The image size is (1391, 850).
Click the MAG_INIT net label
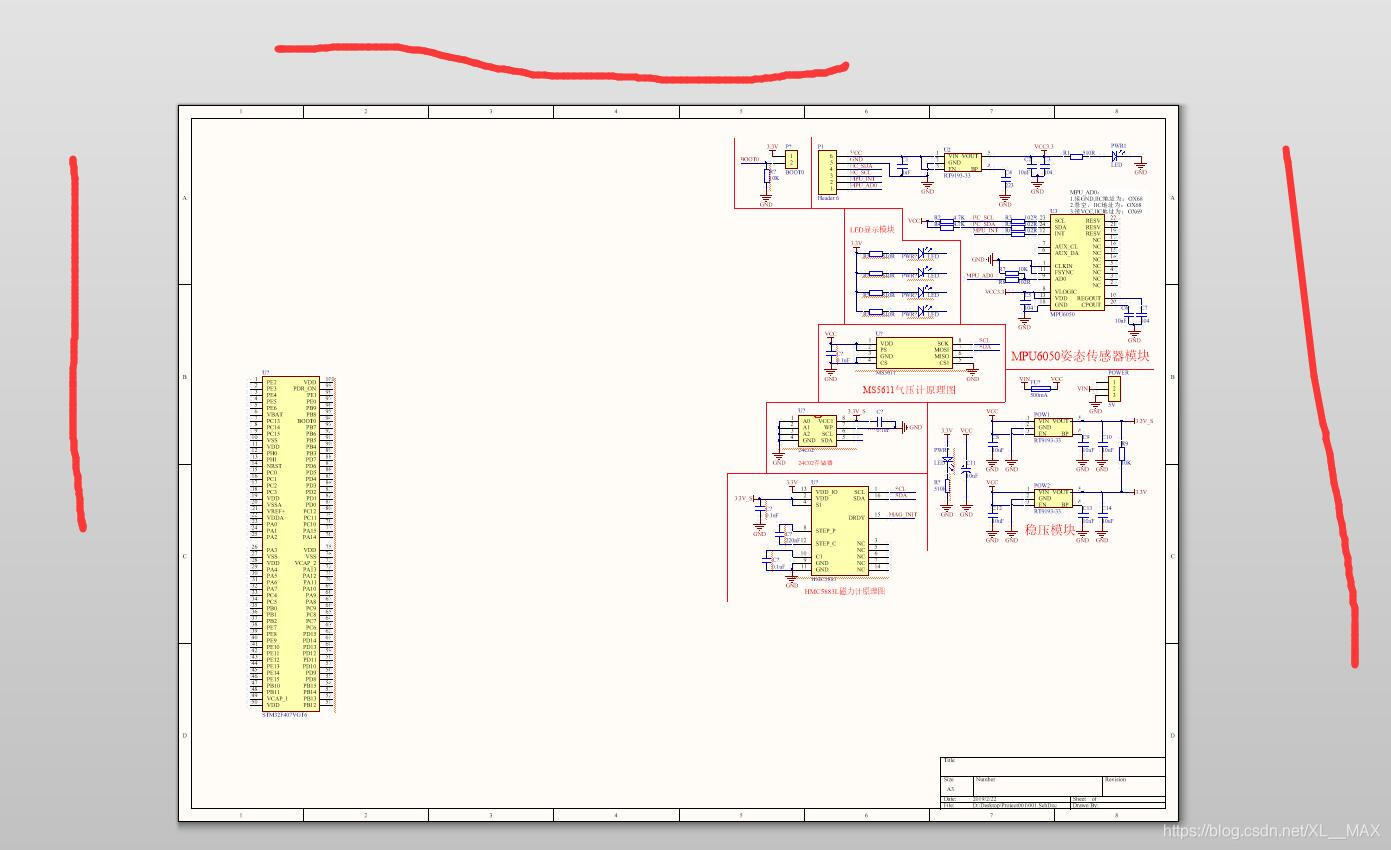903,515
